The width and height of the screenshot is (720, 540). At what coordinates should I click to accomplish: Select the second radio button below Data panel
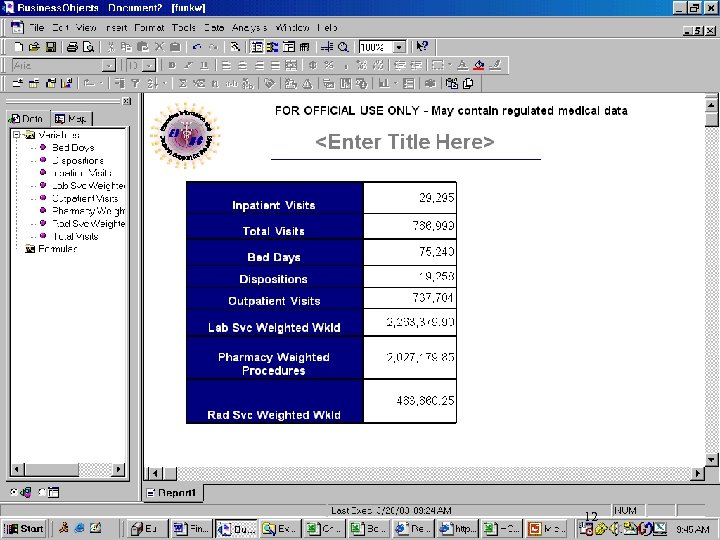click(x=42, y=492)
